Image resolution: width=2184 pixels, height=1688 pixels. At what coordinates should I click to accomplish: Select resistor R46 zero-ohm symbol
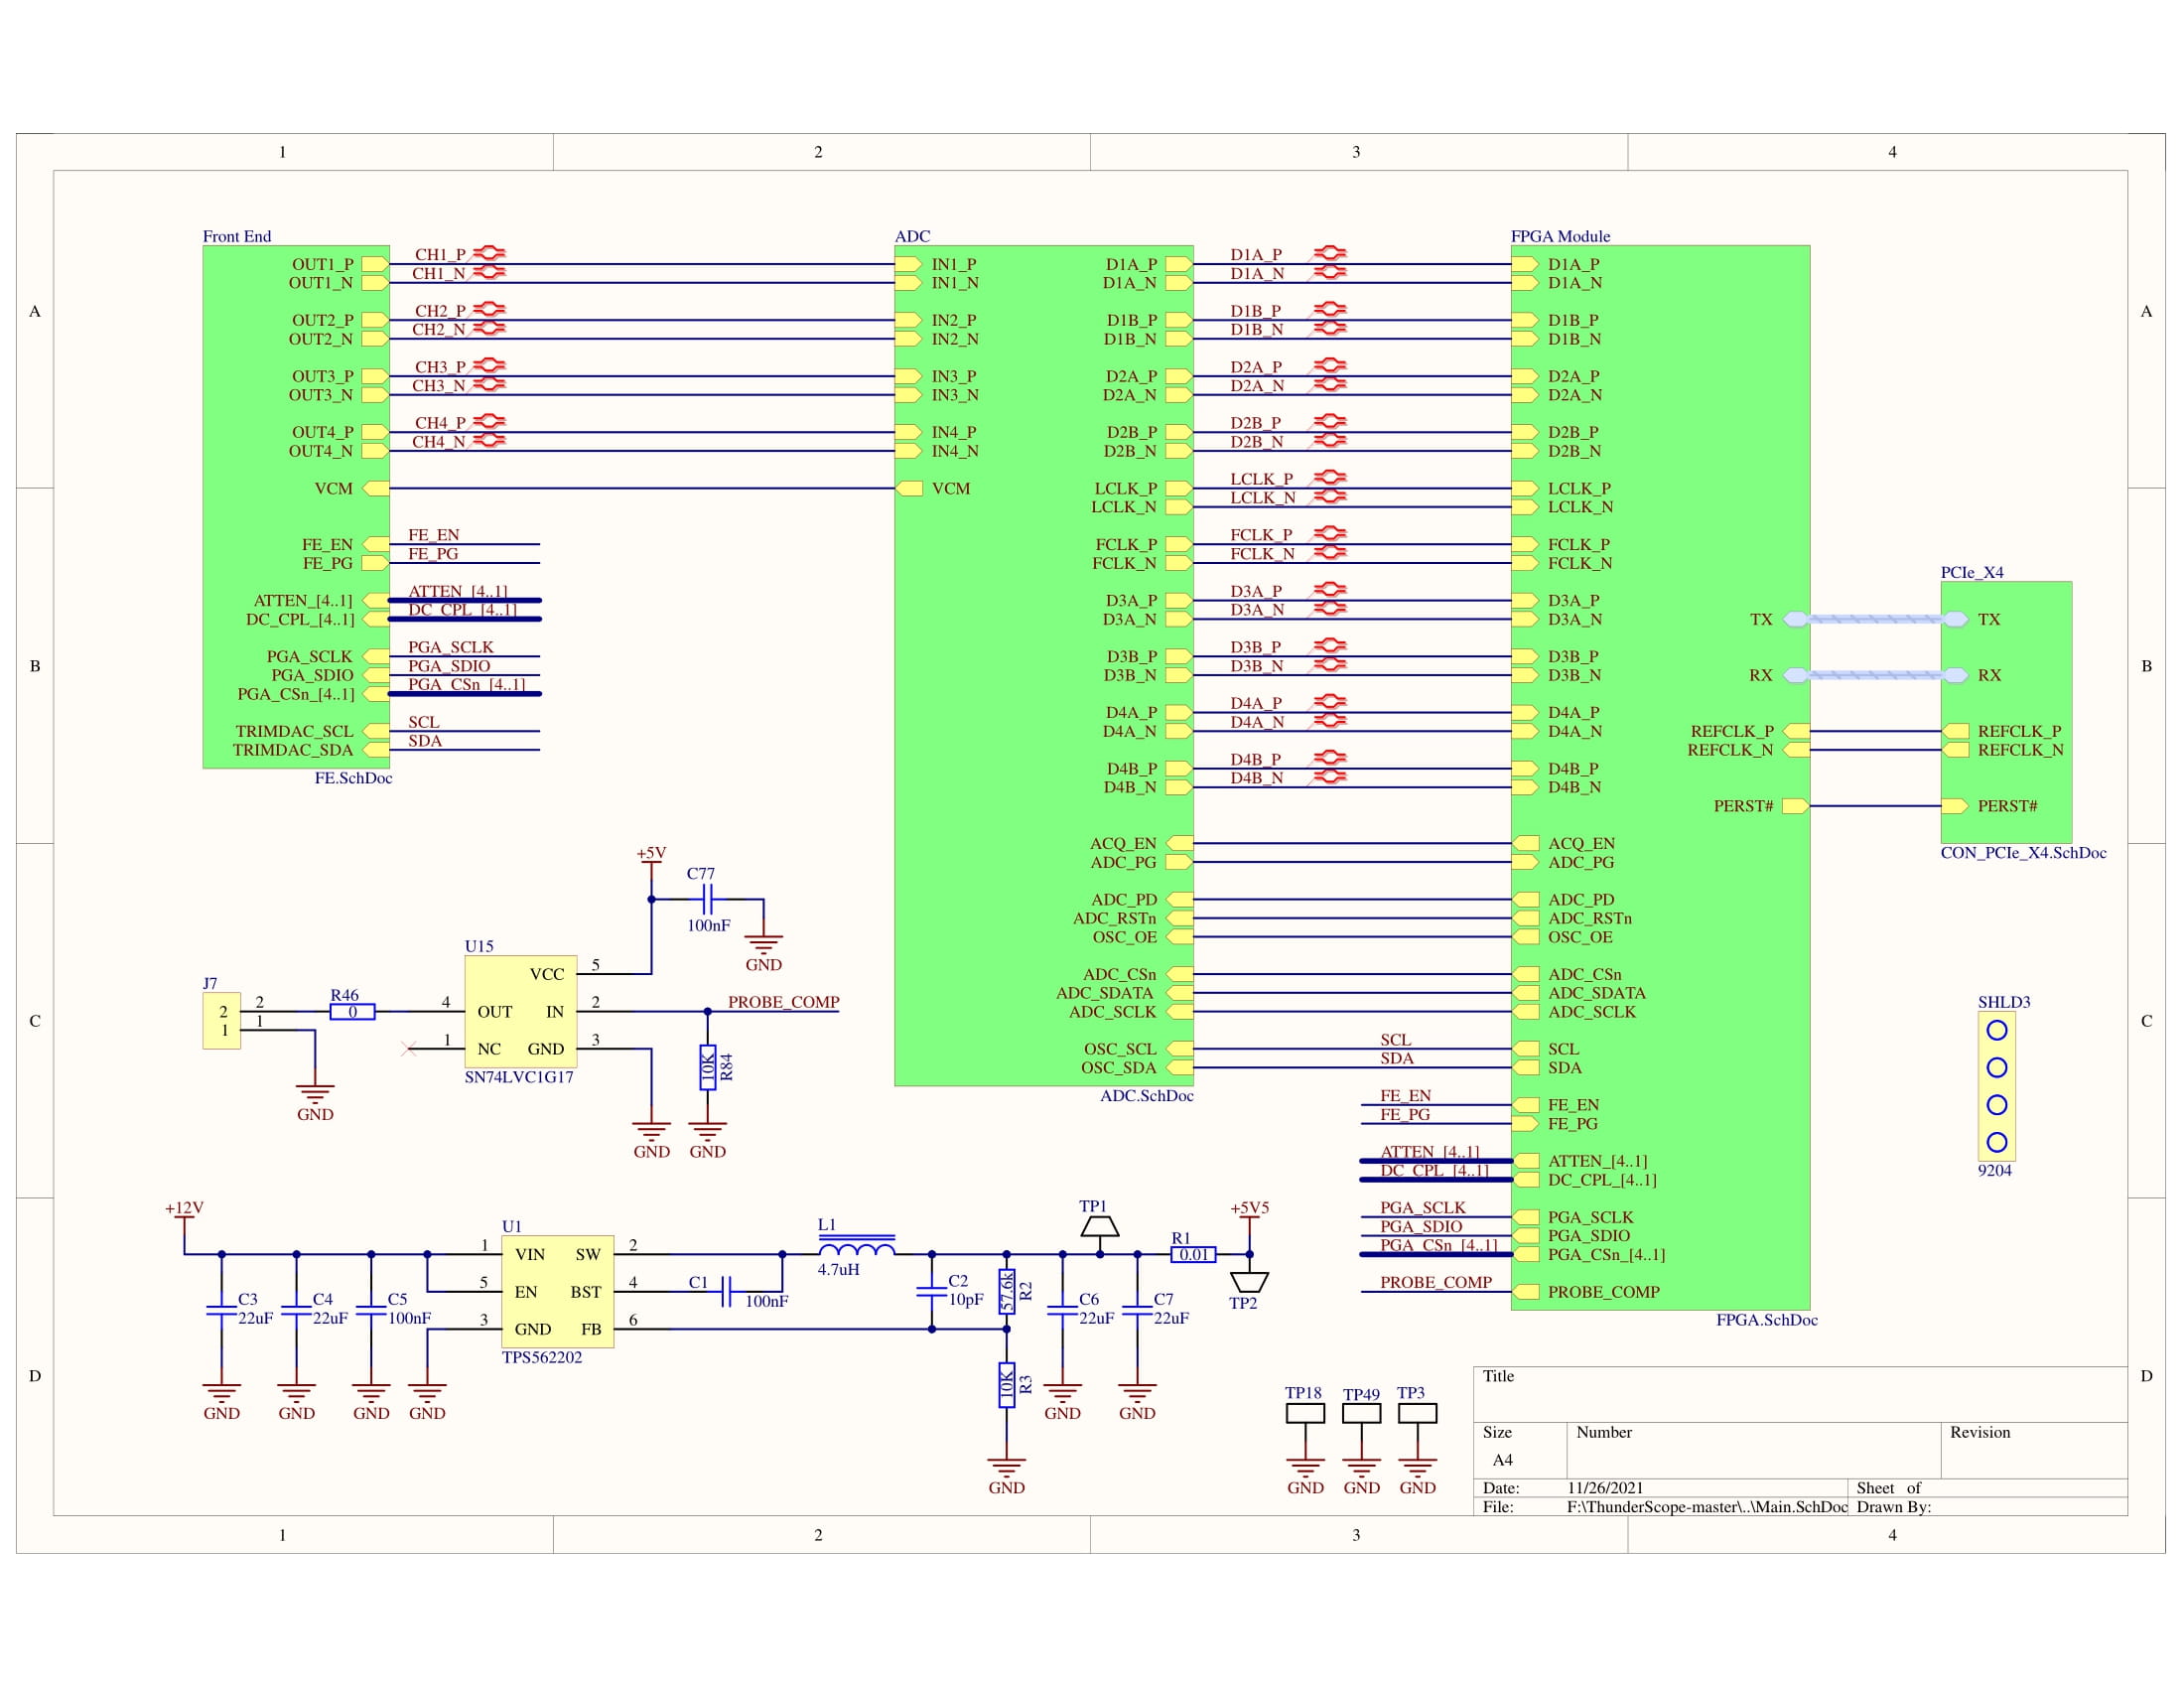click(x=352, y=1012)
